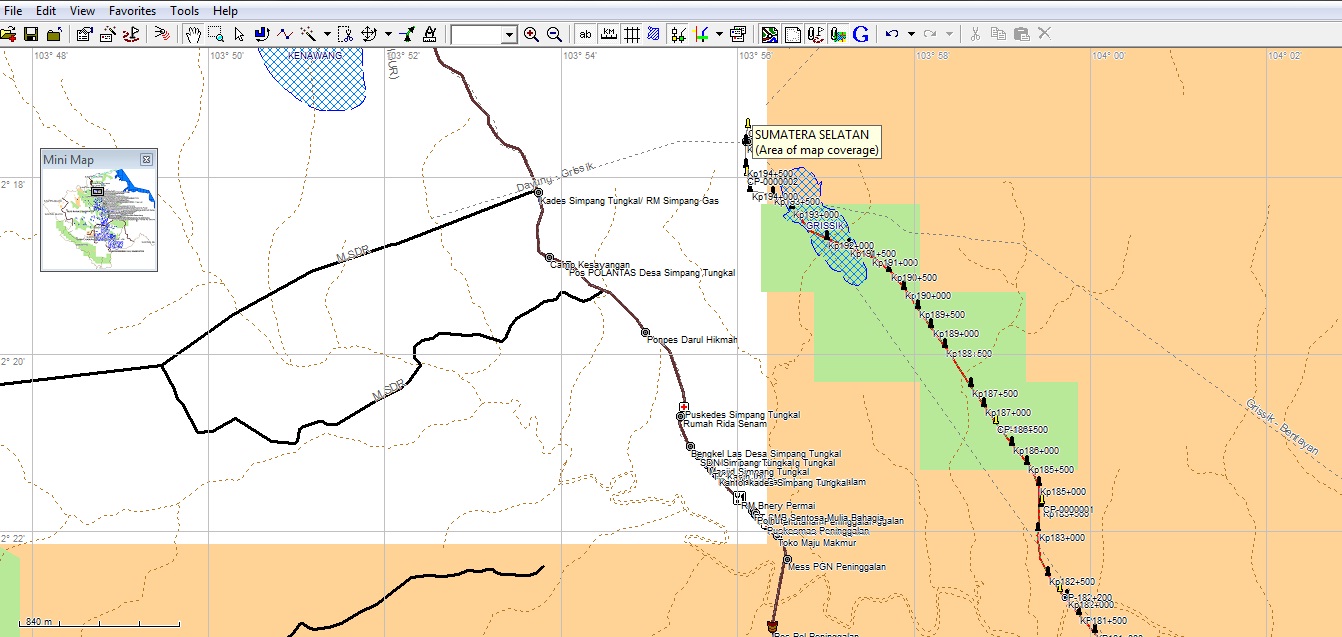Open the Tools menu

(x=184, y=11)
